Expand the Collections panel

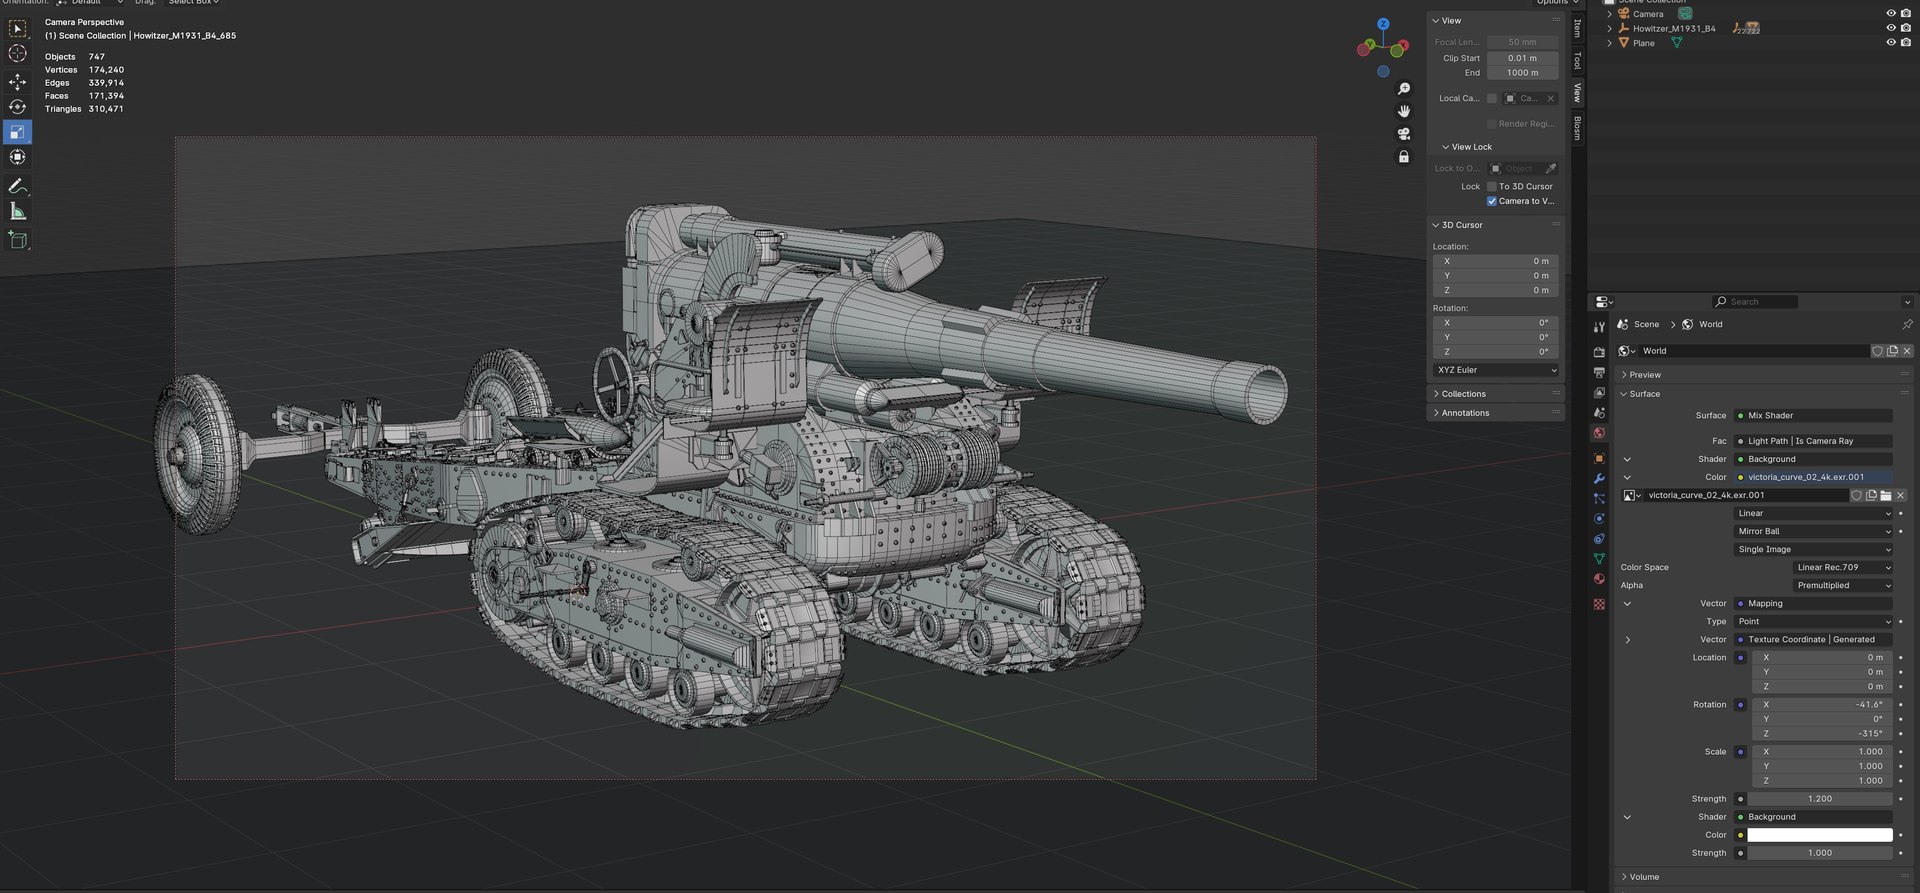(1494, 394)
